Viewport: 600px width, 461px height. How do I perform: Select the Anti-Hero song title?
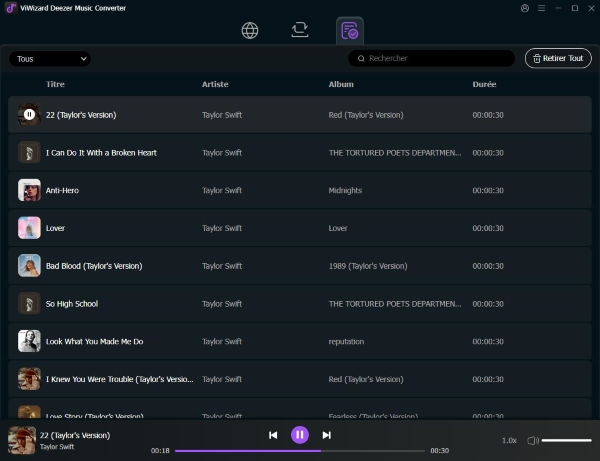(x=62, y=191)
